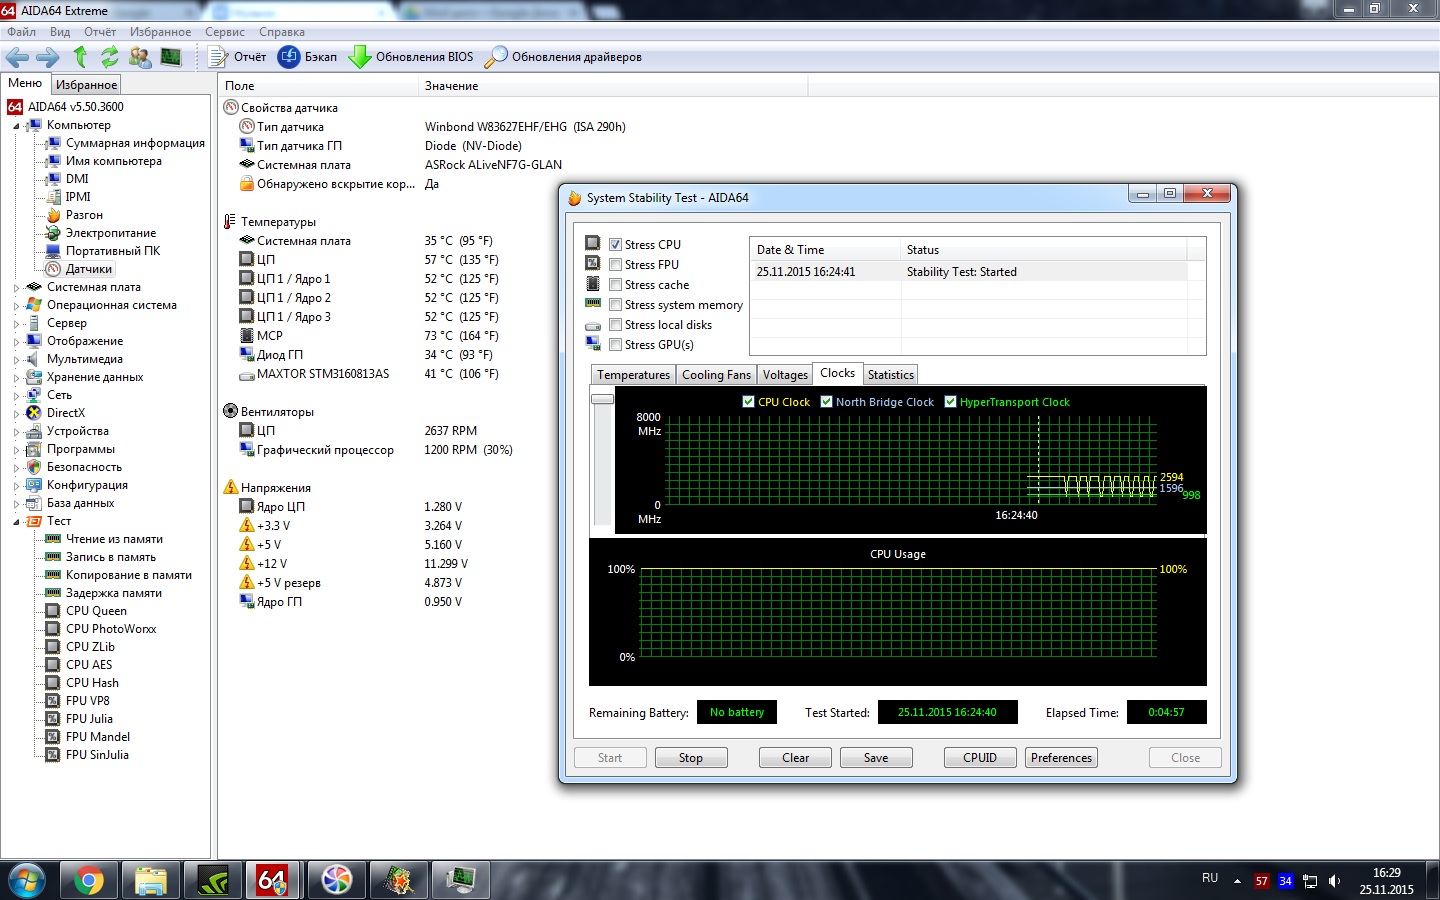1440x900 pixels.
Task: Open the NVIDIA app on the taskbar
Action: pyautogui.click(x=213, y=880)
